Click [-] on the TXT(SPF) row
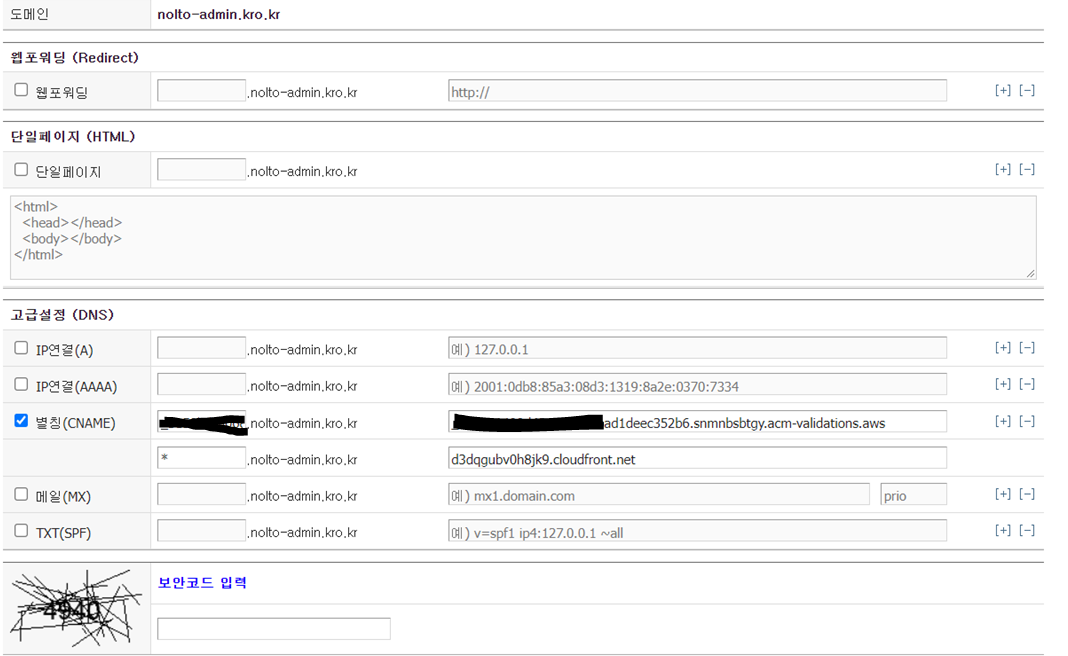Screen dimensions: 1068x656 [x=1026, y=531]
